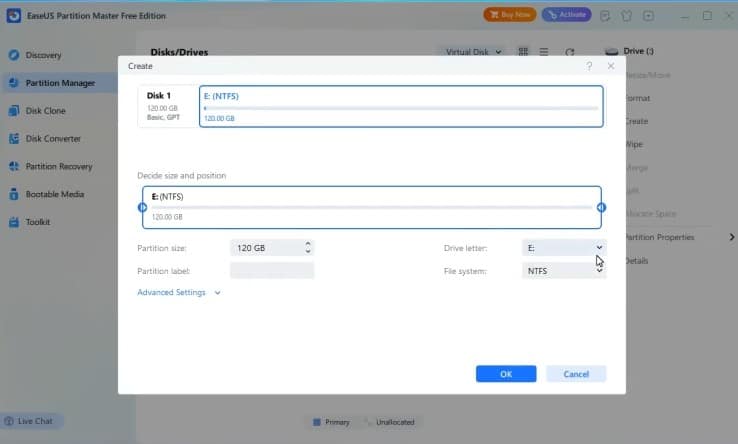This screenshot has height=444, width=738.
Task: Switch to grid view of disks
Action: tap(523, 51)
